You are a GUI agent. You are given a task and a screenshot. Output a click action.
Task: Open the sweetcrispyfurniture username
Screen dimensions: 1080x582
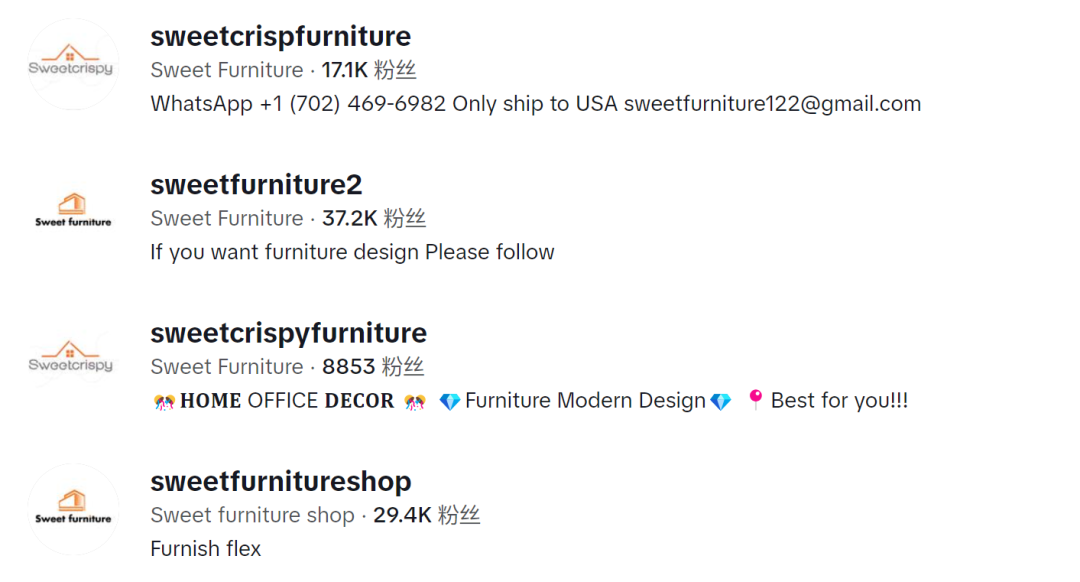click(x=288, y=333)
